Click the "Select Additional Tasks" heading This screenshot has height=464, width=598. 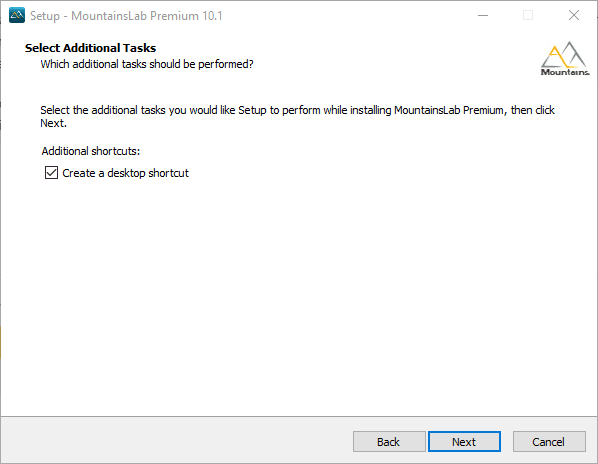coord(90,48)
